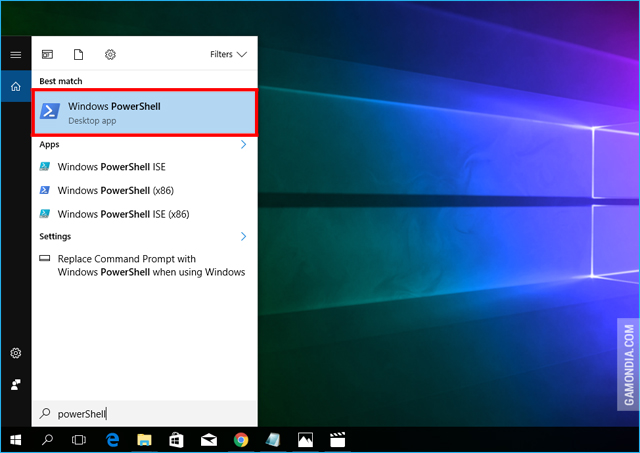
Task: Select the Home icon in search sidebar
Action: point(16,86)
